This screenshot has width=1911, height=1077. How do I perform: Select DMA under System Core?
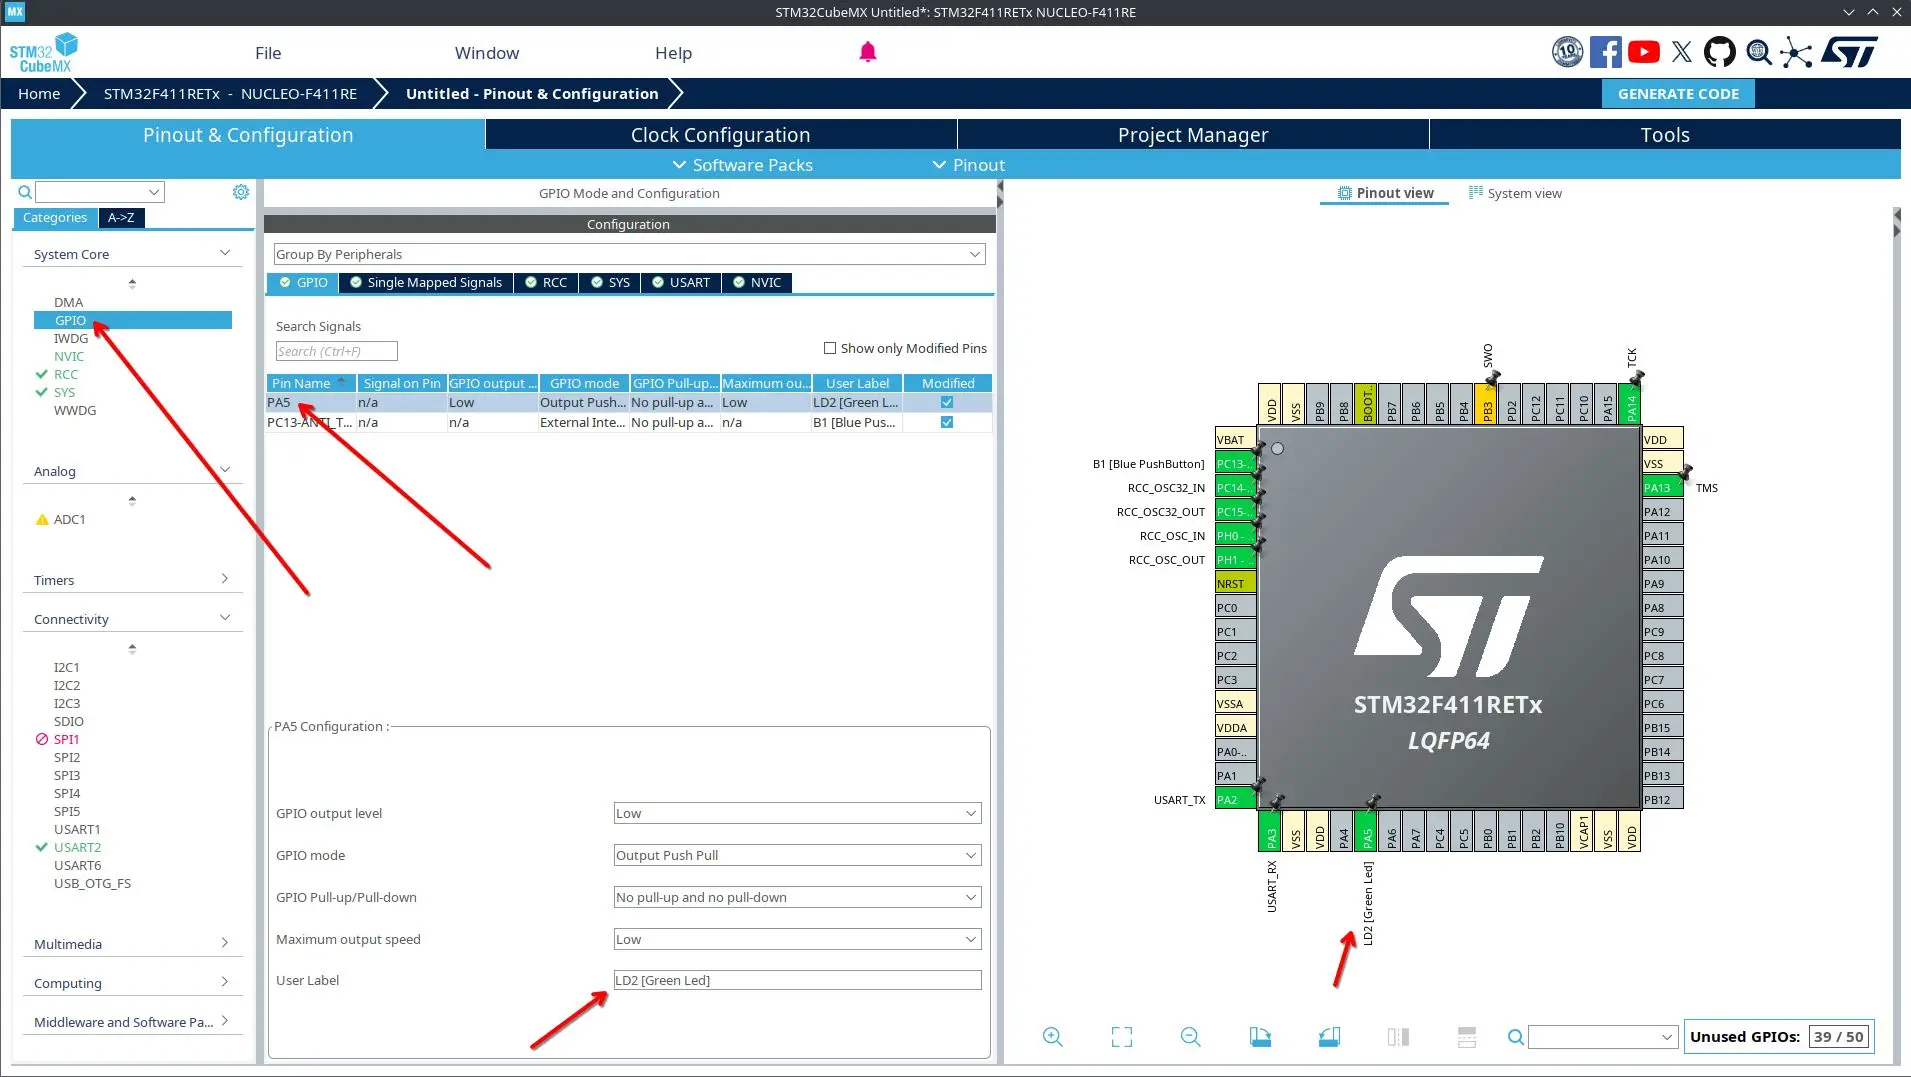pos(68,302)
